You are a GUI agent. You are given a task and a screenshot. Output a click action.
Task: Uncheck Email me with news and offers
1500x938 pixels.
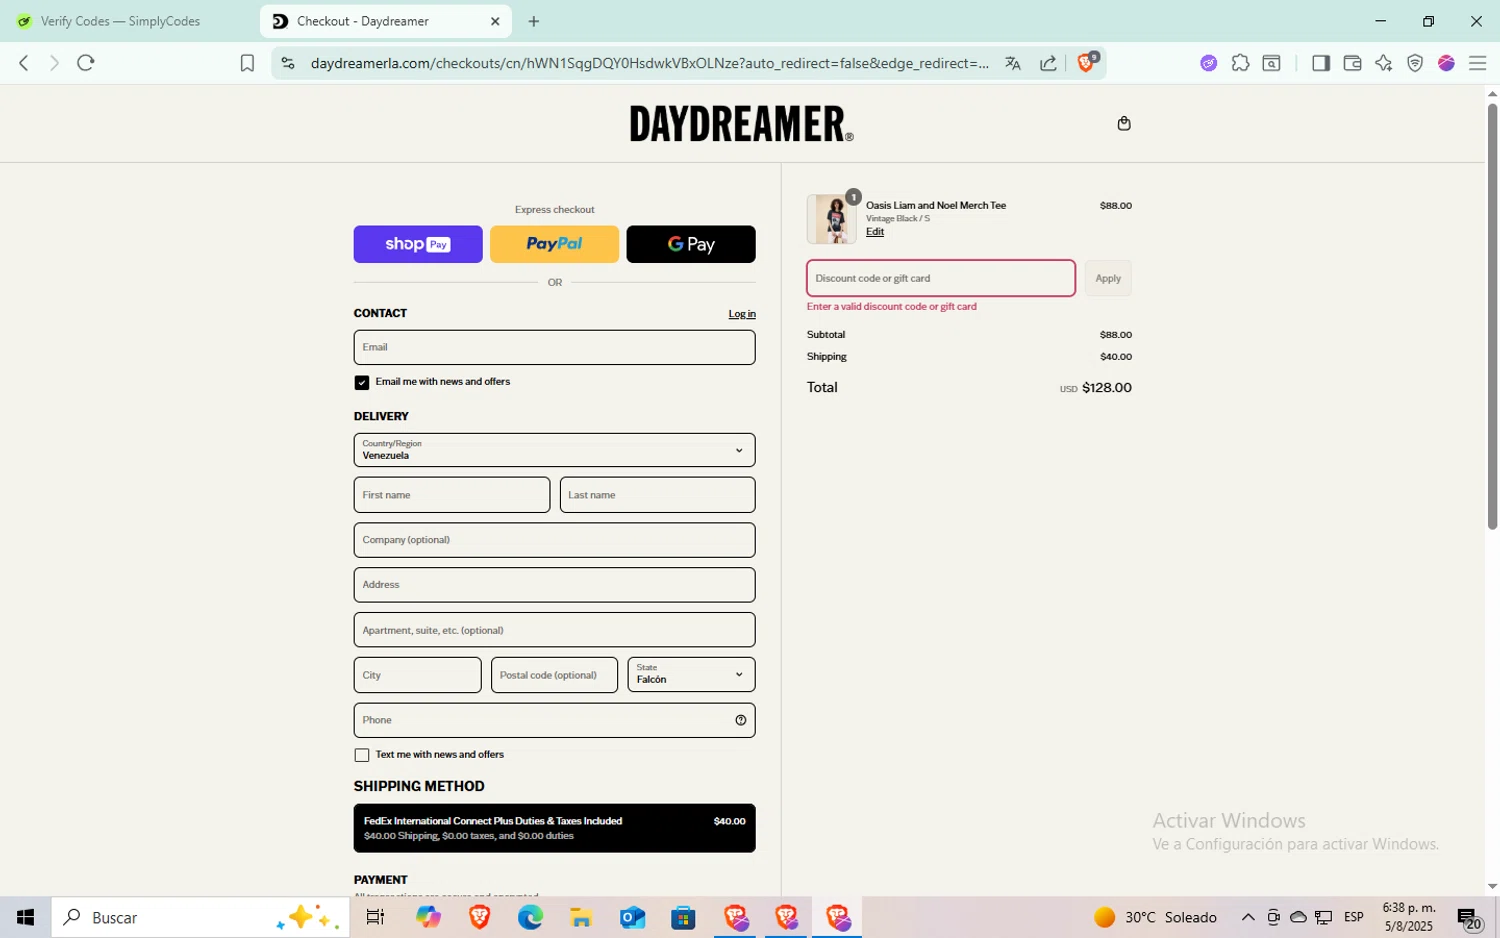(x=362, y=382)
